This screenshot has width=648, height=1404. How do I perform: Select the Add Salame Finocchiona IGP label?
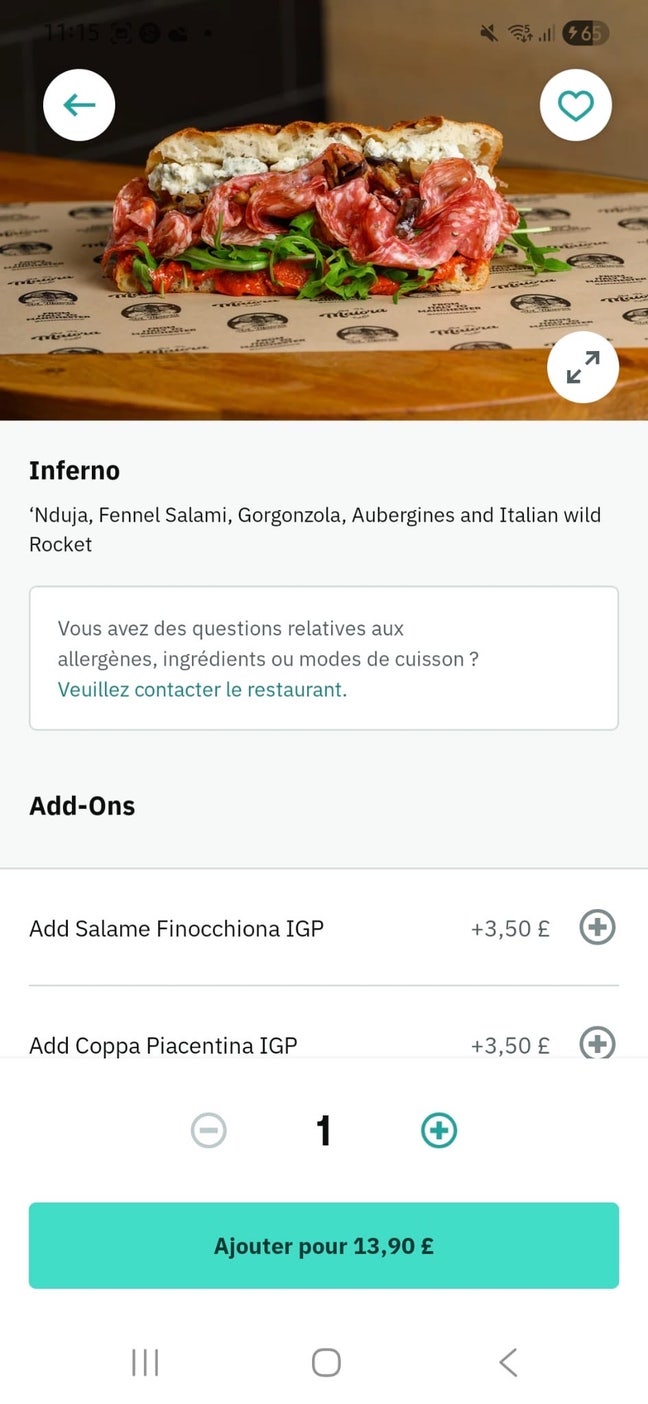click(x=176, y=929)
